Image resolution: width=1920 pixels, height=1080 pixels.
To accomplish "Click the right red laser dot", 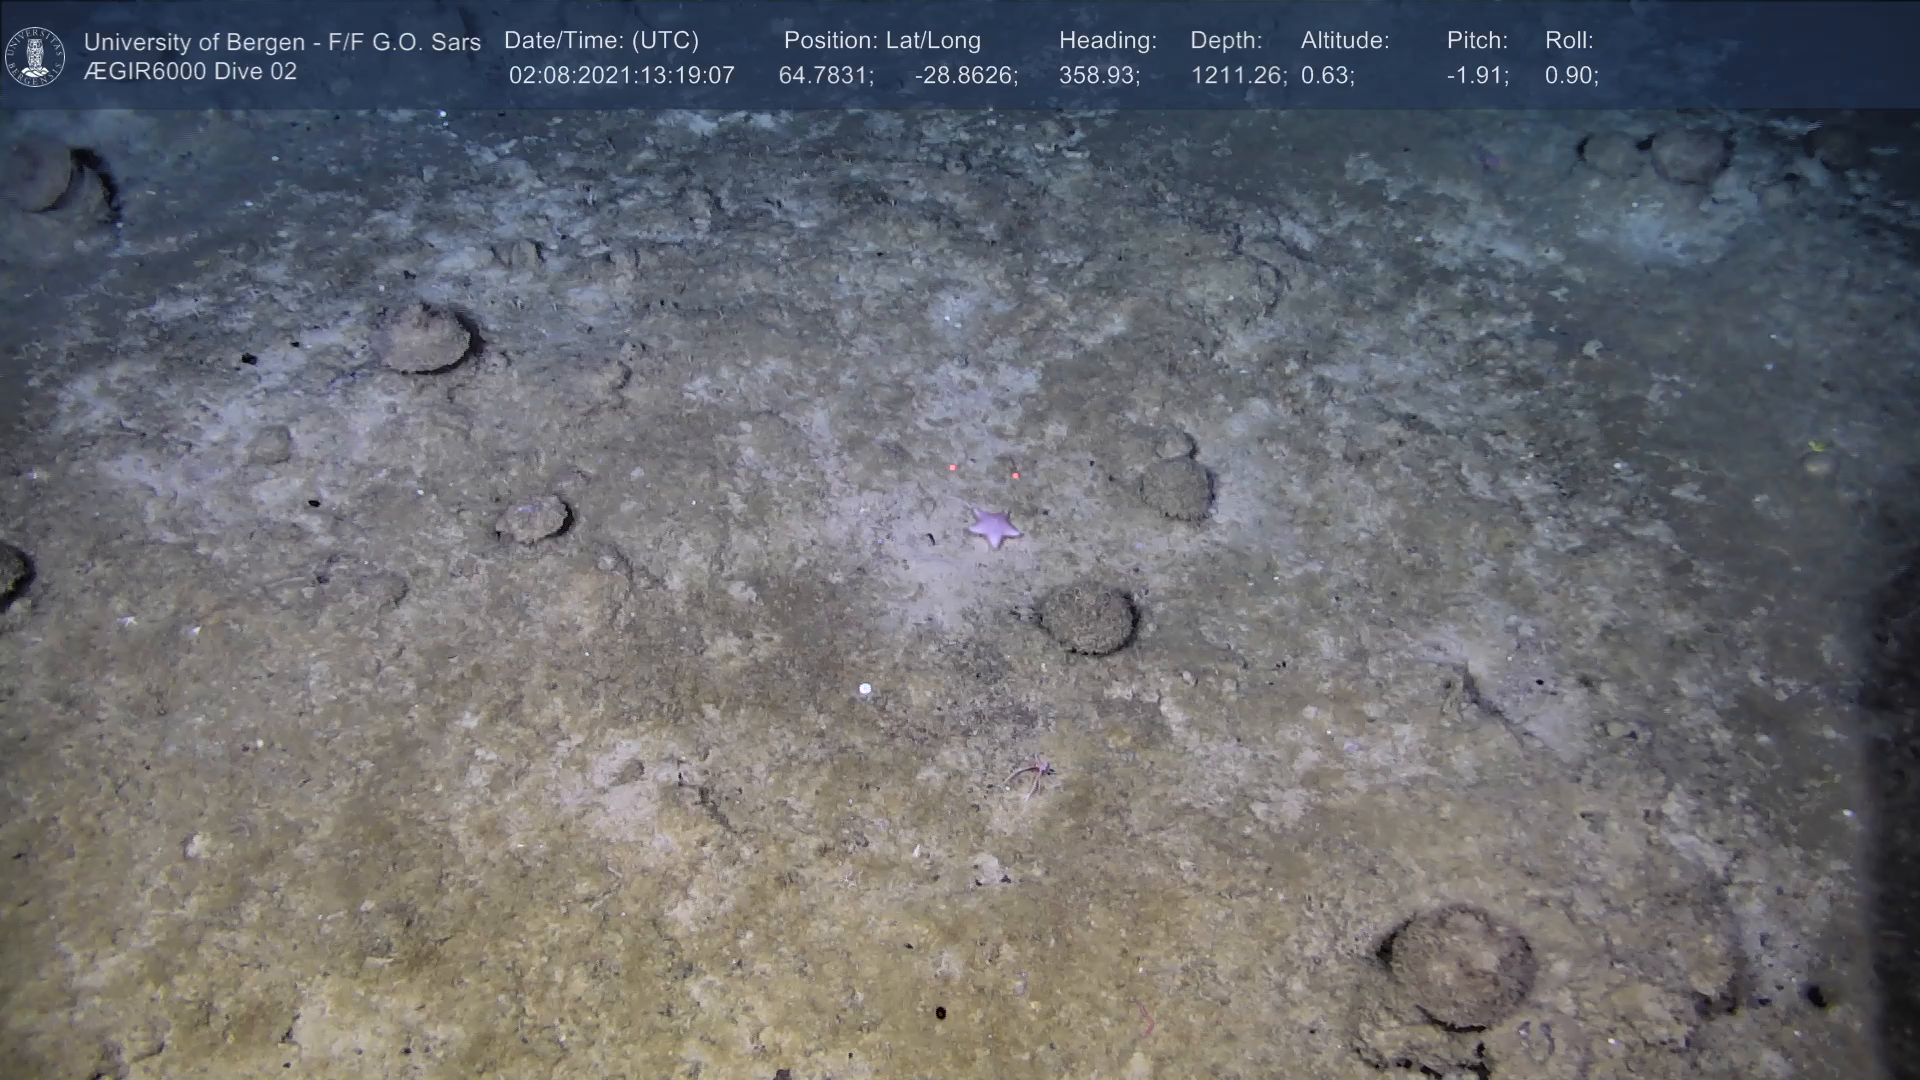I will tap(1015, 476).
